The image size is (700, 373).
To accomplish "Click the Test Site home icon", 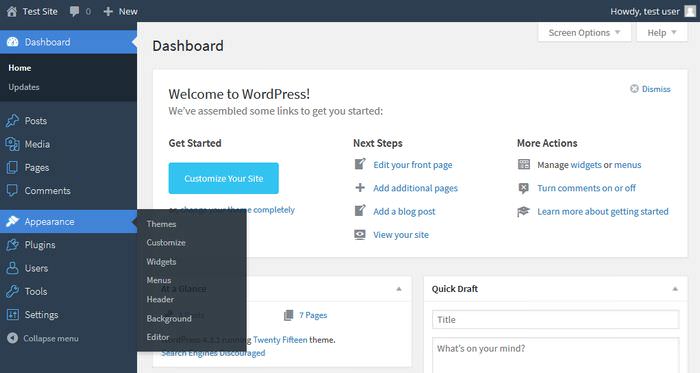I will pyautogui.click(x=12, y=11).
